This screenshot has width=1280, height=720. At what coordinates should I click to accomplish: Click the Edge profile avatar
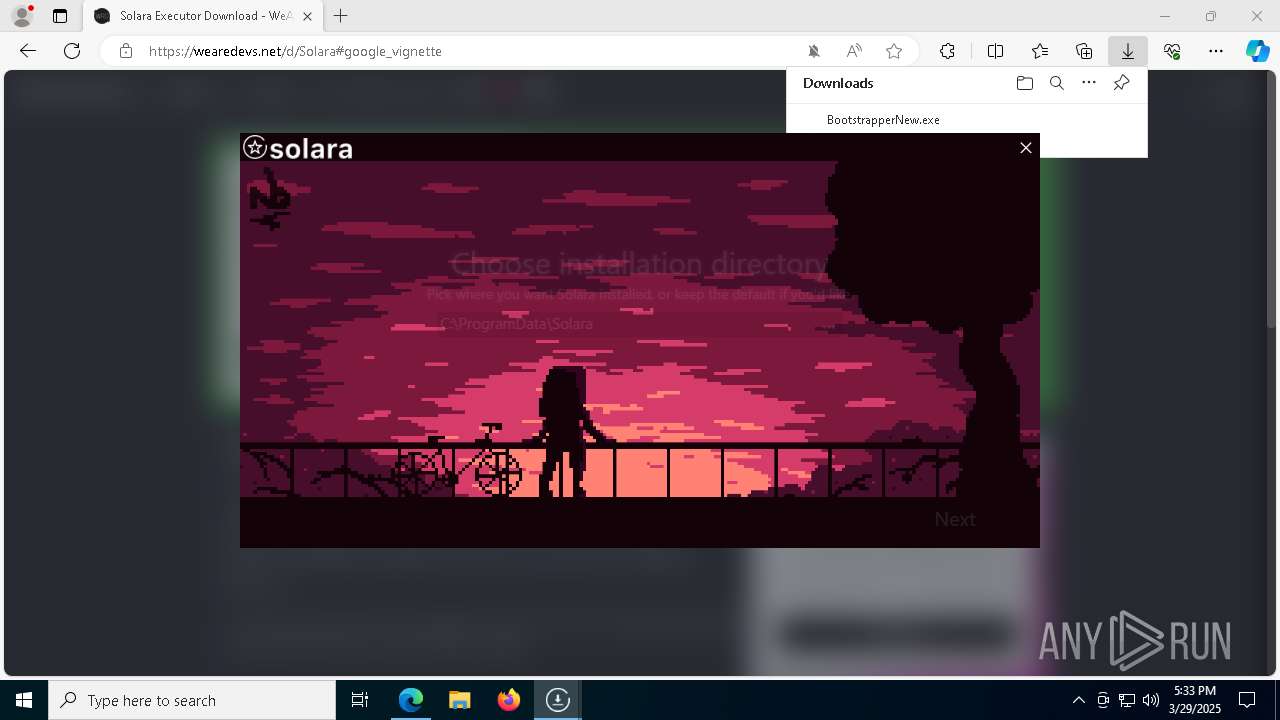coord(22,16)
